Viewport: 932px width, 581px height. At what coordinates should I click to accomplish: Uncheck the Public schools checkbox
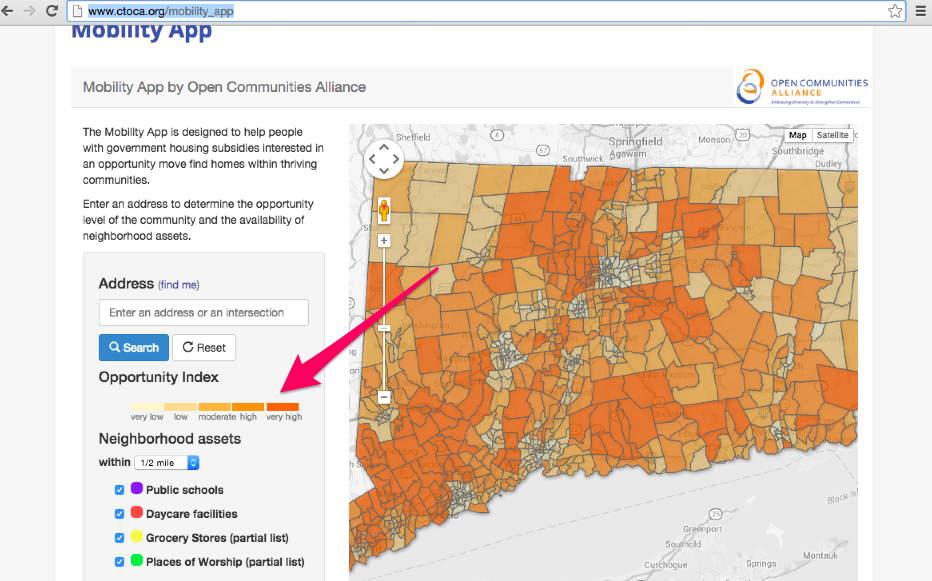(x=119, y=489)
